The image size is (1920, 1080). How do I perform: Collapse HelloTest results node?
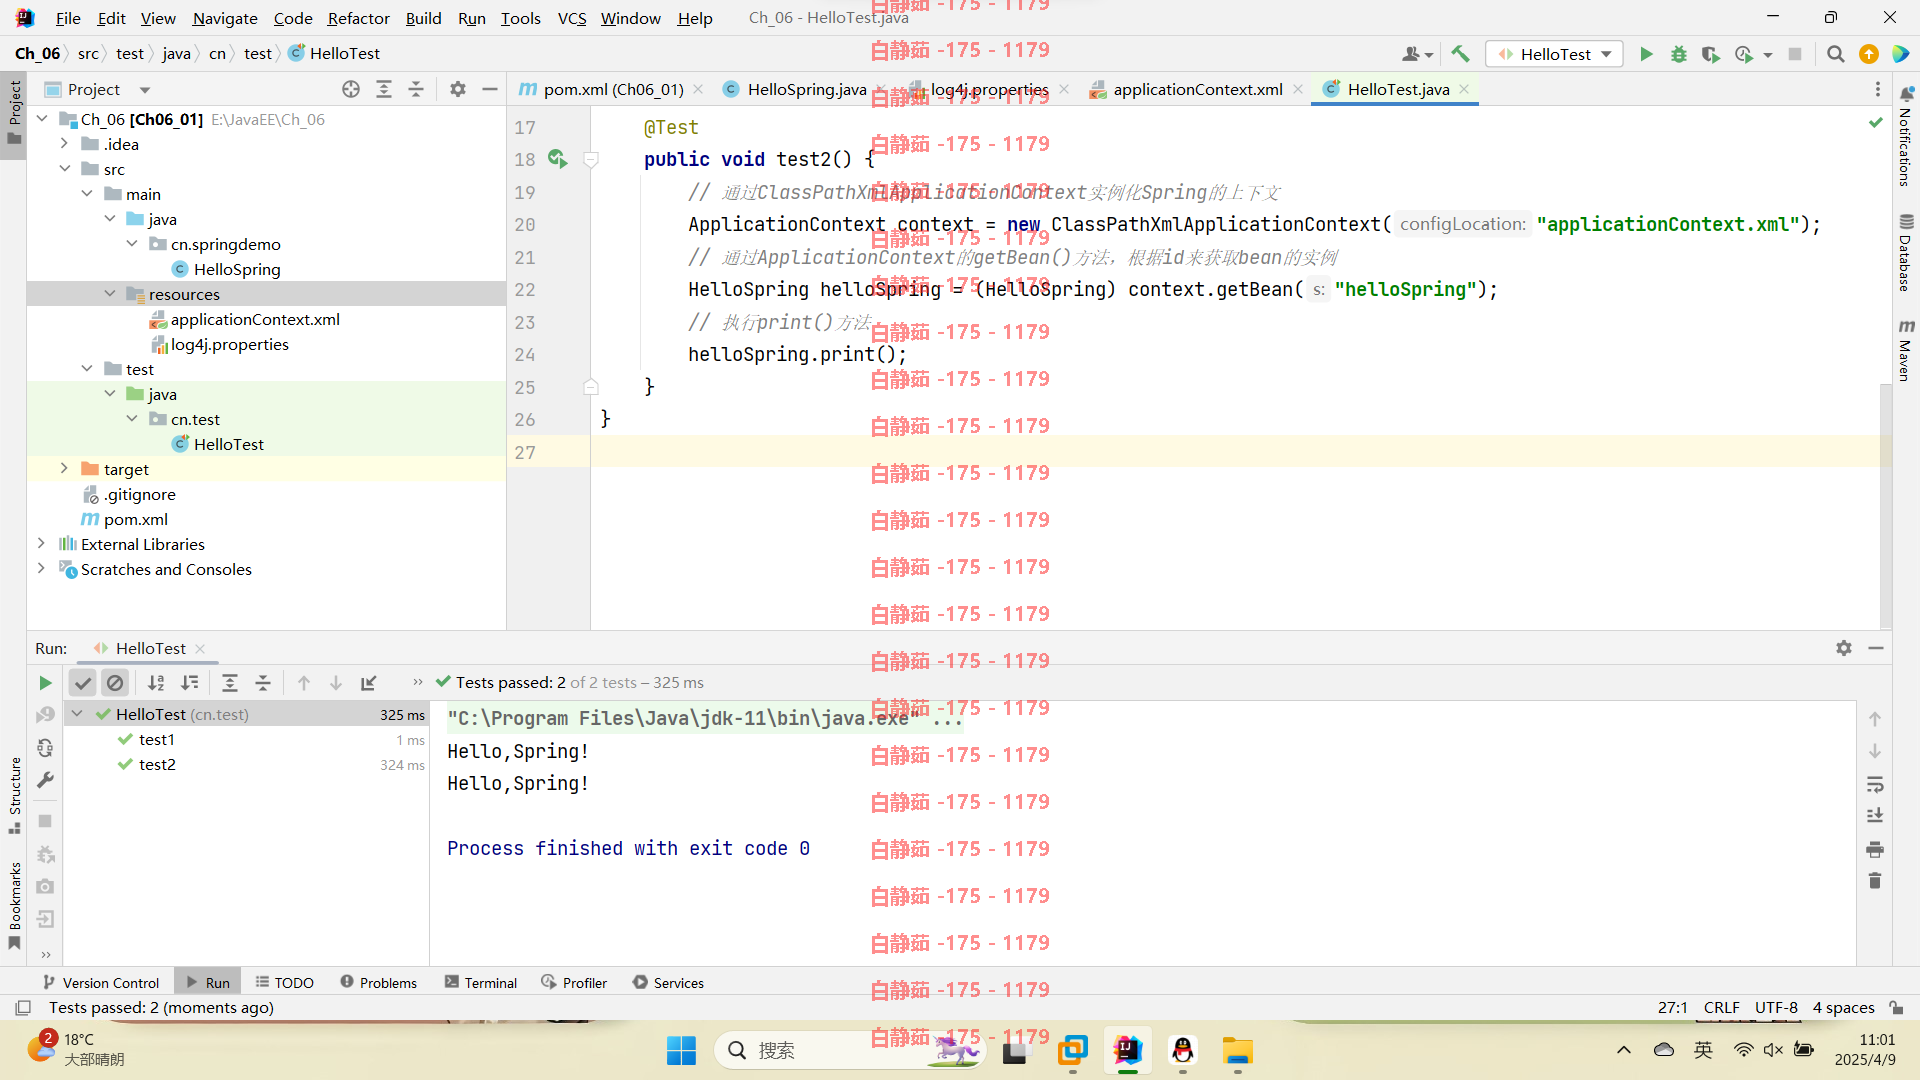77,714
